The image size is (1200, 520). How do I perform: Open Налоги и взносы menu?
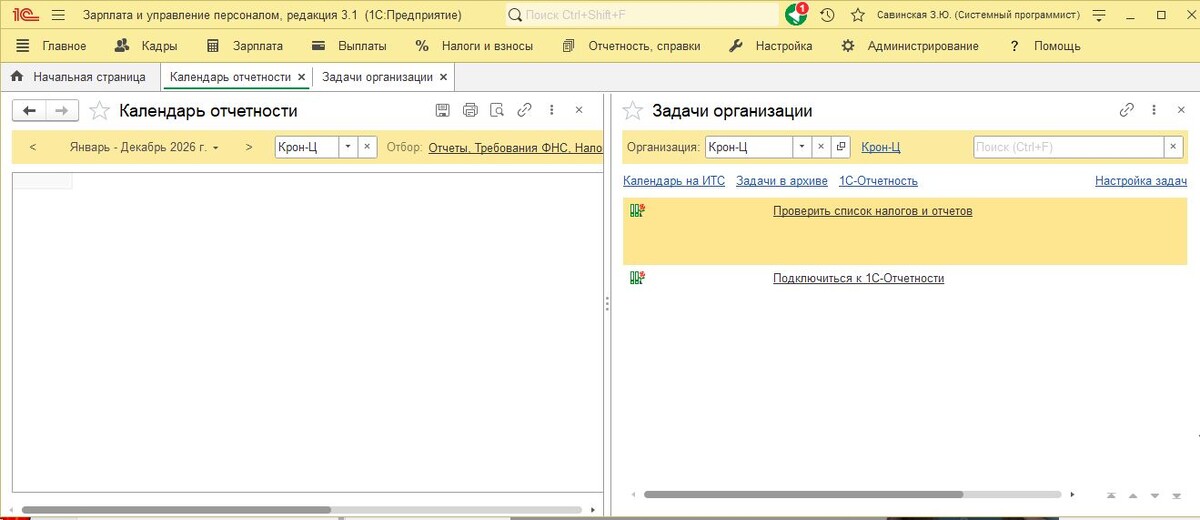coord(475,46)
